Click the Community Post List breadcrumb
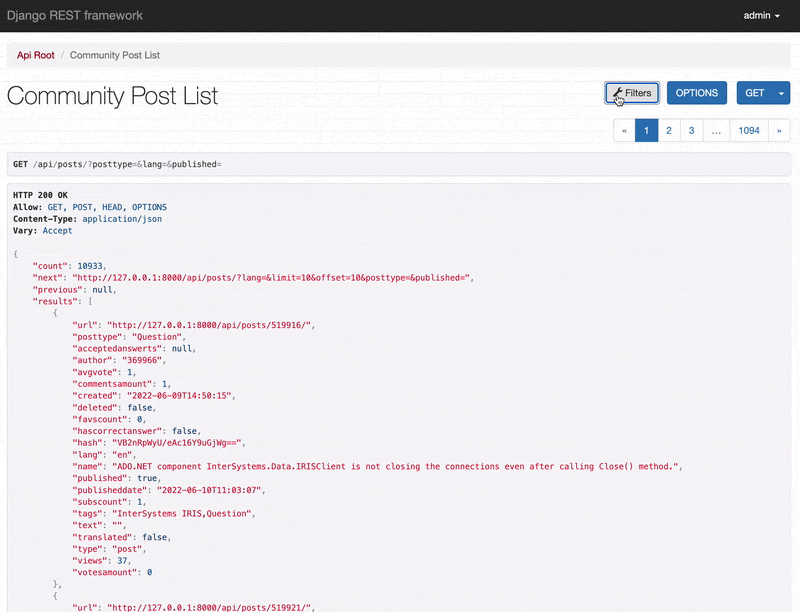The width and height of the screenshot is (800, 612). 115,55
